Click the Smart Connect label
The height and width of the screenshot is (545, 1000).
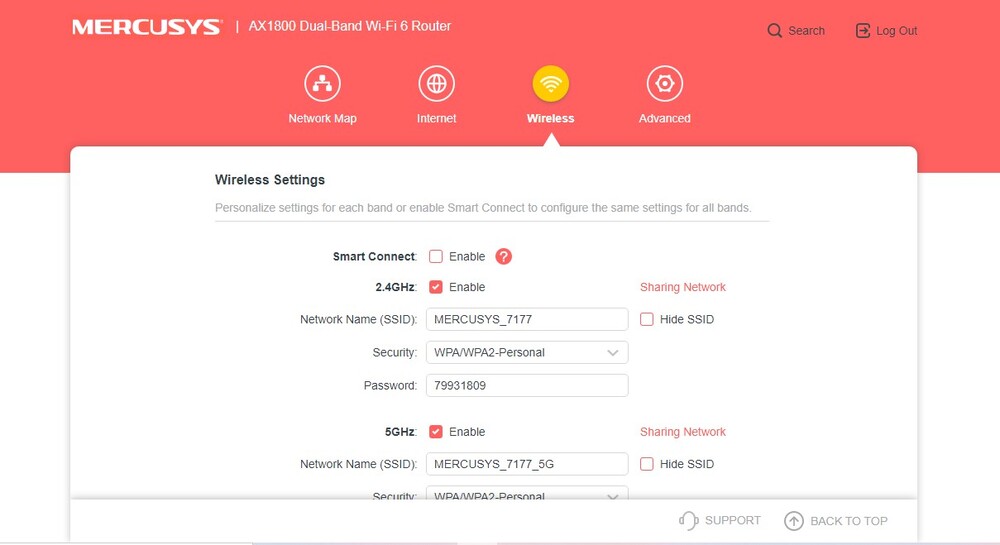[374, 256]
